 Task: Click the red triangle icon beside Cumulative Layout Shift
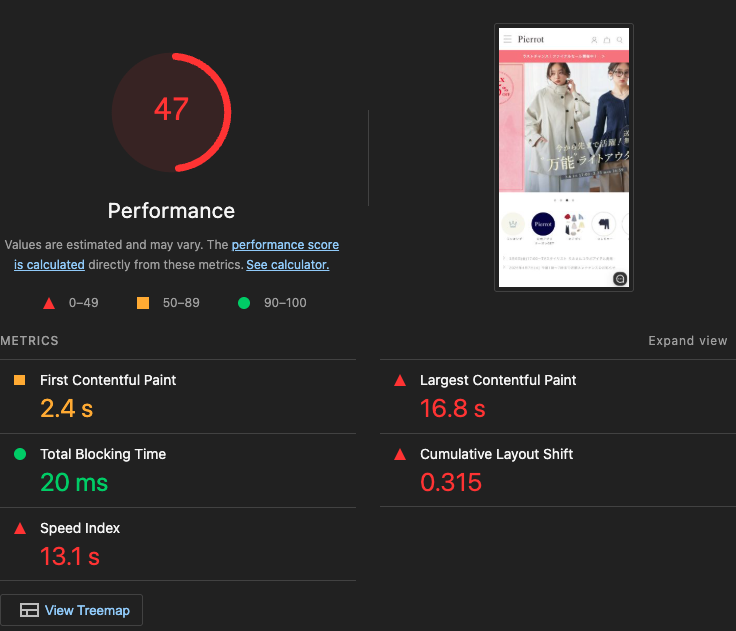pos(400,454)
